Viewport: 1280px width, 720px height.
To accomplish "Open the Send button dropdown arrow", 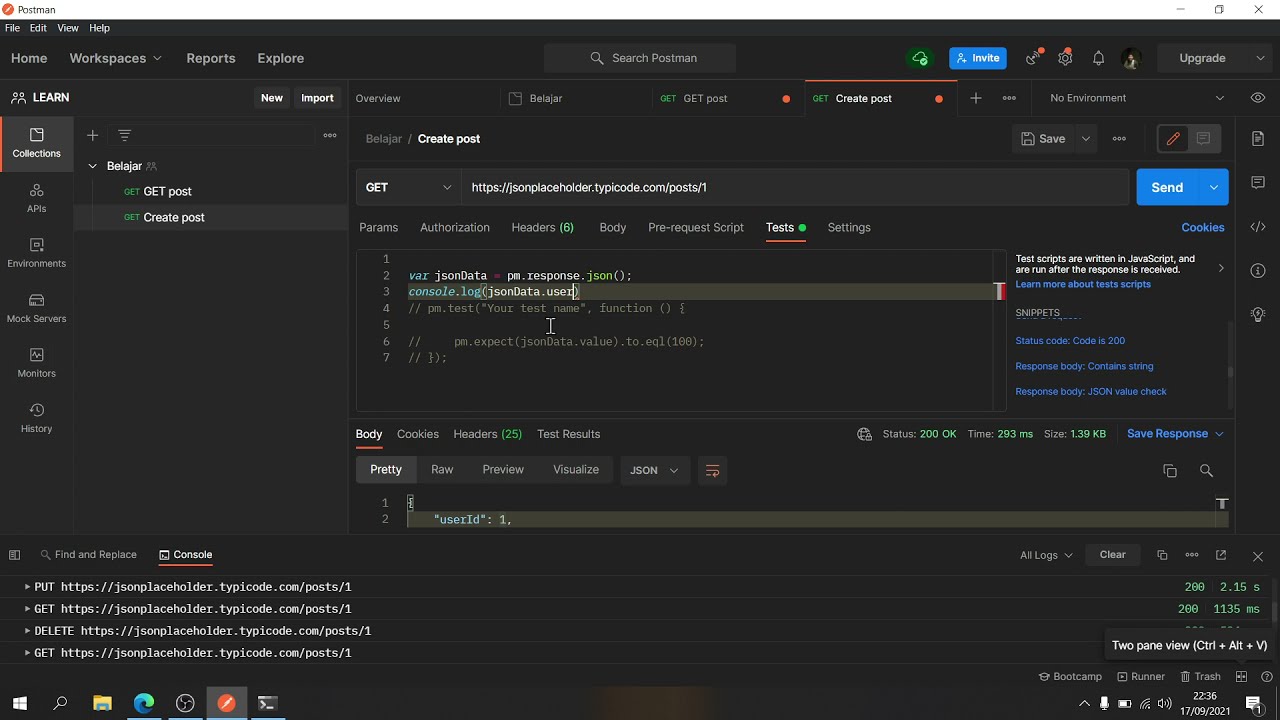I will pyautogui.click(x=1213, y=187).
